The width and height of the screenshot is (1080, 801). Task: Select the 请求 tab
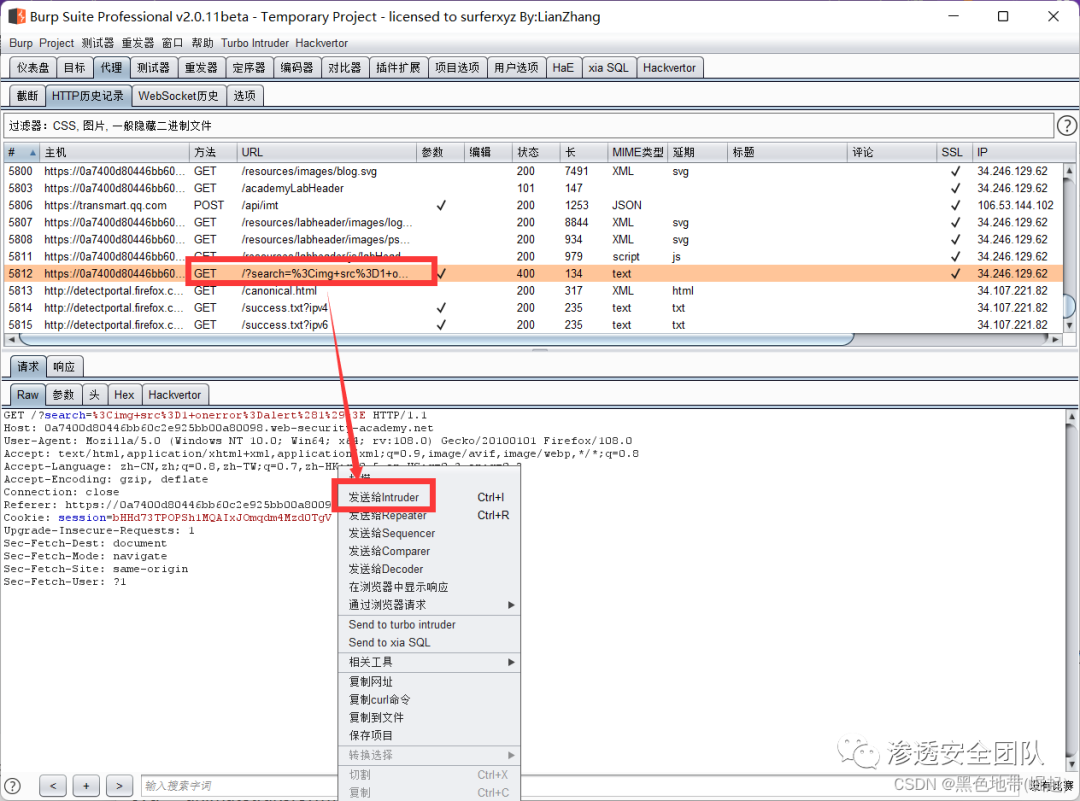pyautogui.click(x=28, y=366)
